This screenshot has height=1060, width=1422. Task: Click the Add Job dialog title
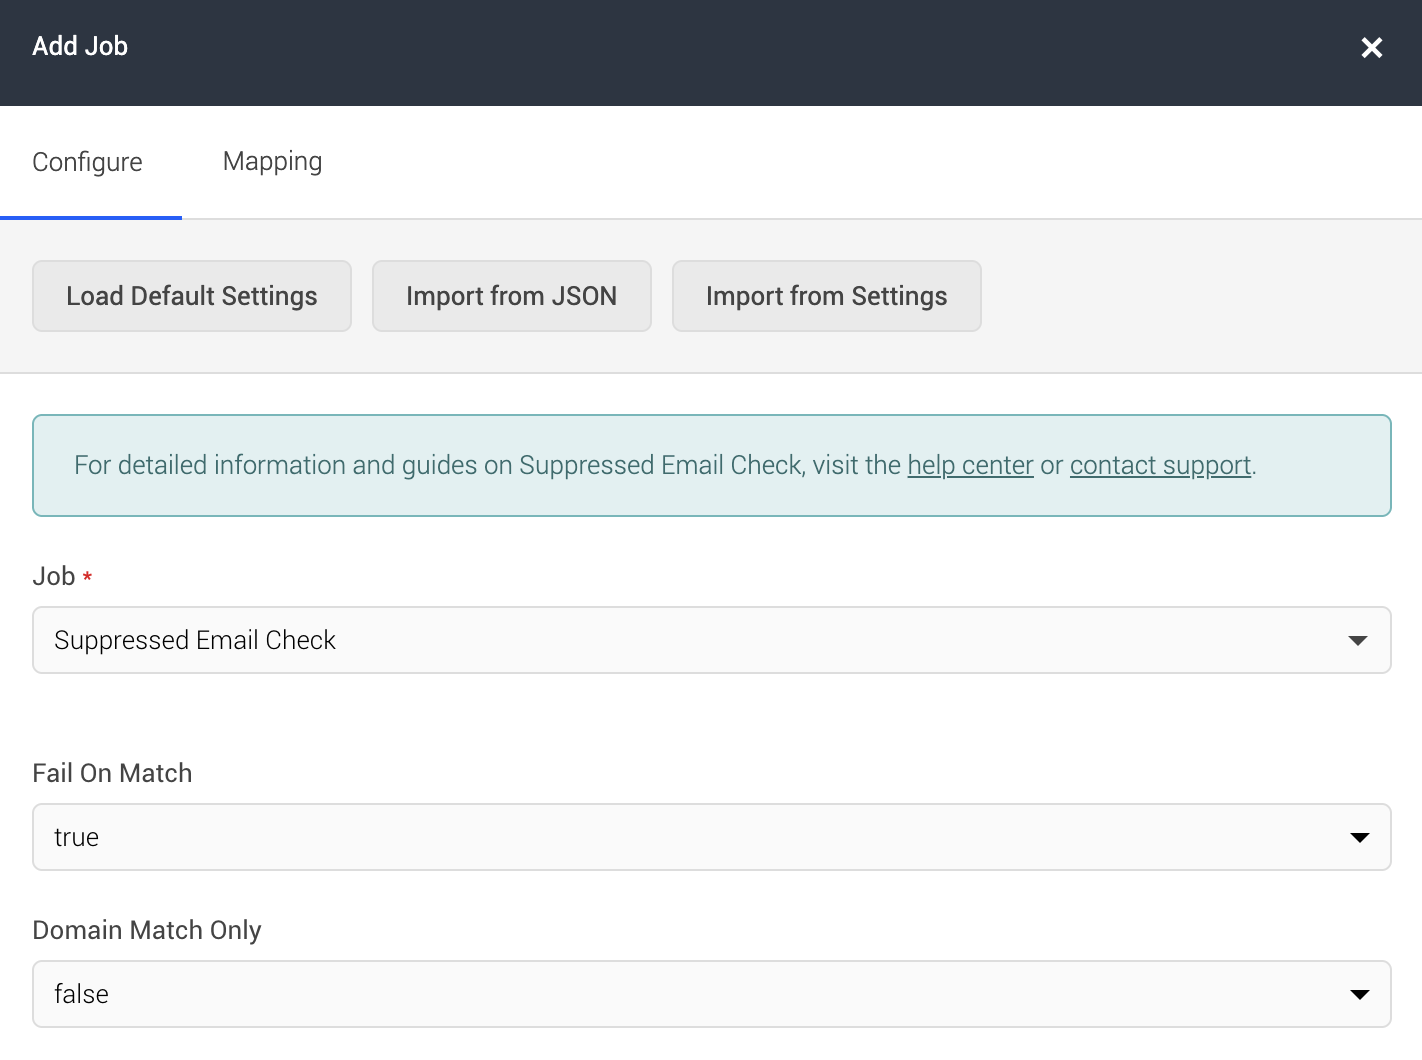click(80, 45)
